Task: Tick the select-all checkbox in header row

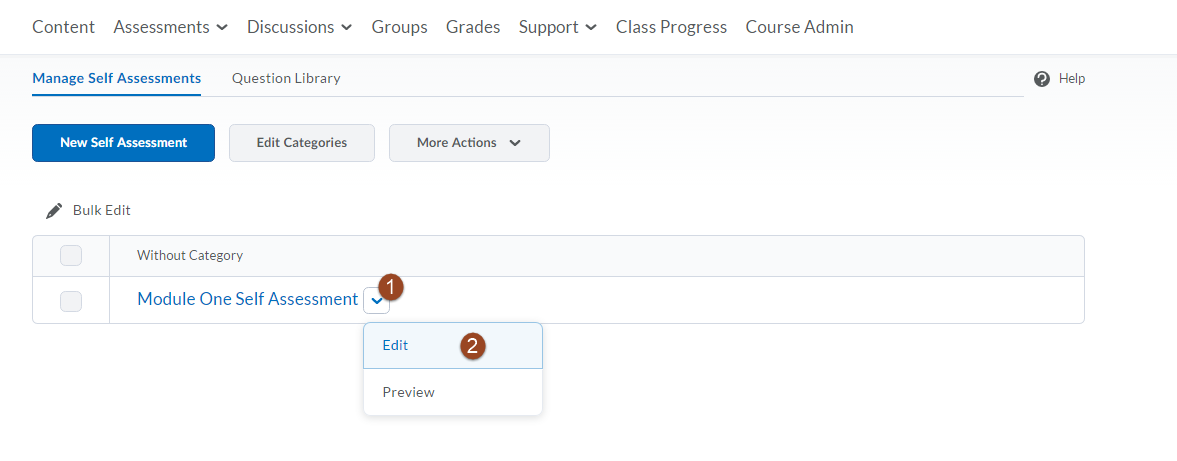Action: click(x=71, y=256)
